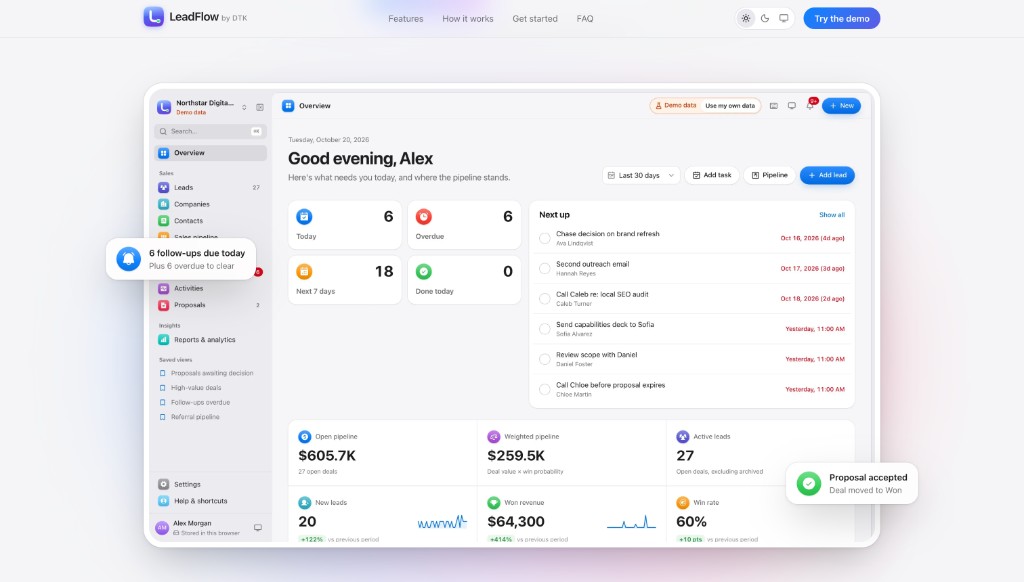Open Last 30 days dropdown
This screenshot has height=582, width=1024.
click(641, 175)
